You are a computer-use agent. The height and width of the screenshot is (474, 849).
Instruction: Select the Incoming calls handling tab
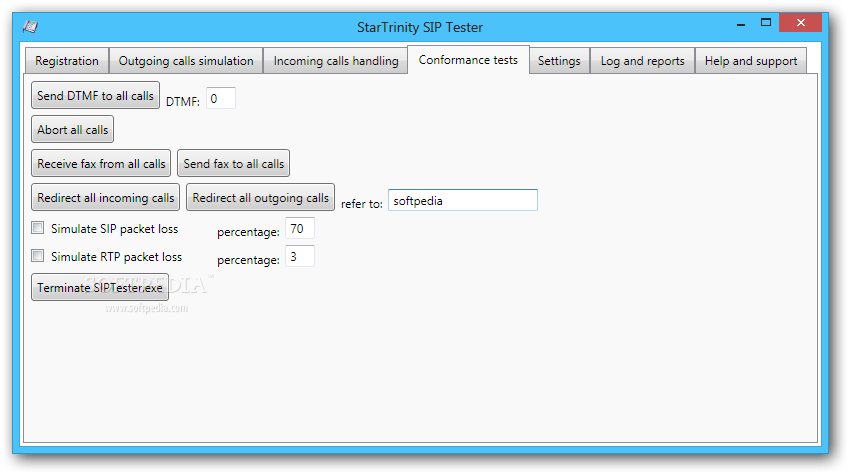point(336,61)
